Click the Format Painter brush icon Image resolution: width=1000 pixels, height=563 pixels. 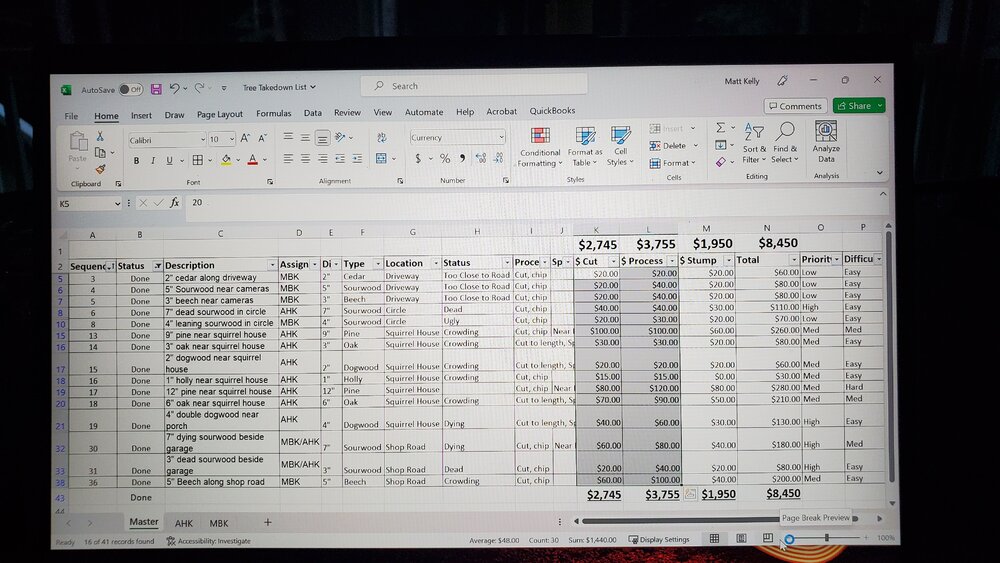(100, 169)
